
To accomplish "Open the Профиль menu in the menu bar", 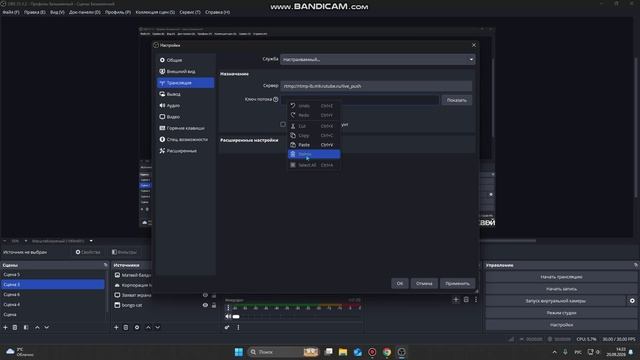I will point(118,12).
